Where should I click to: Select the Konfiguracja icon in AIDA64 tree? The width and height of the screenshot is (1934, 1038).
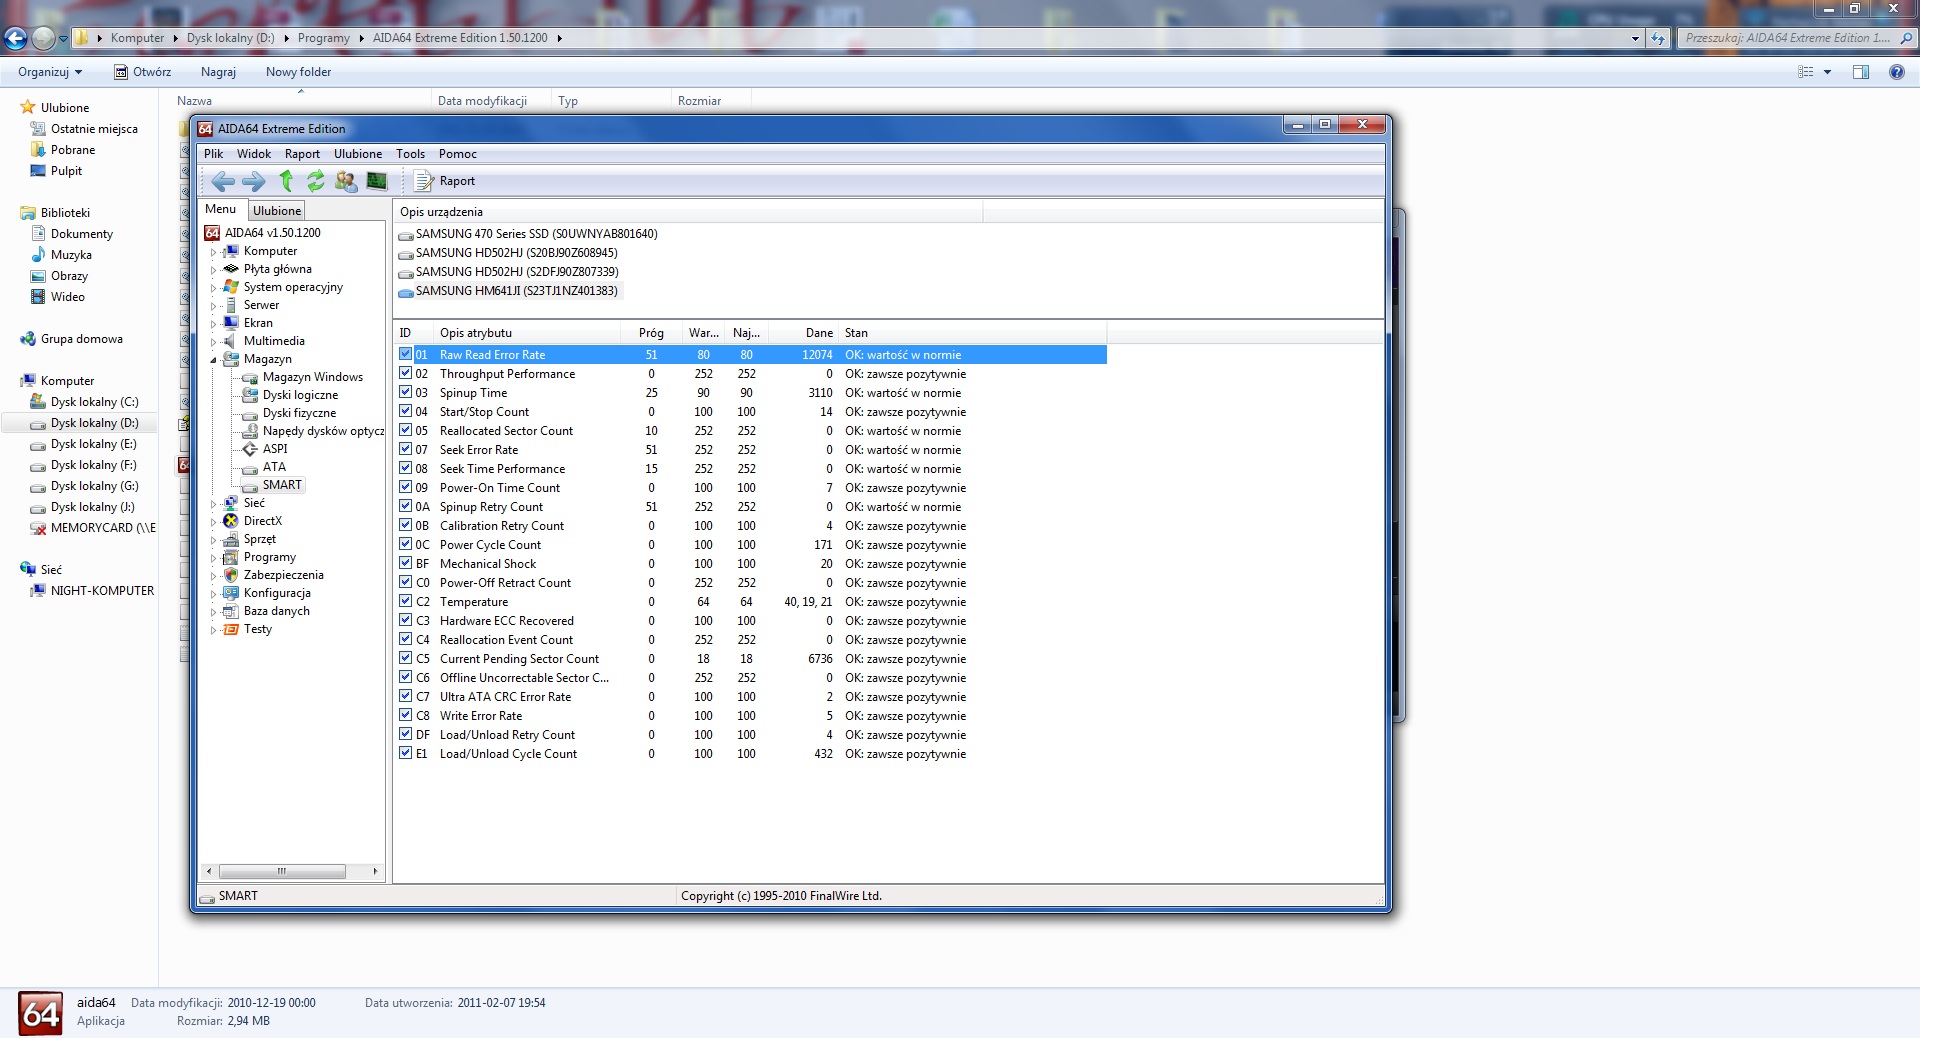click(231, 593)
